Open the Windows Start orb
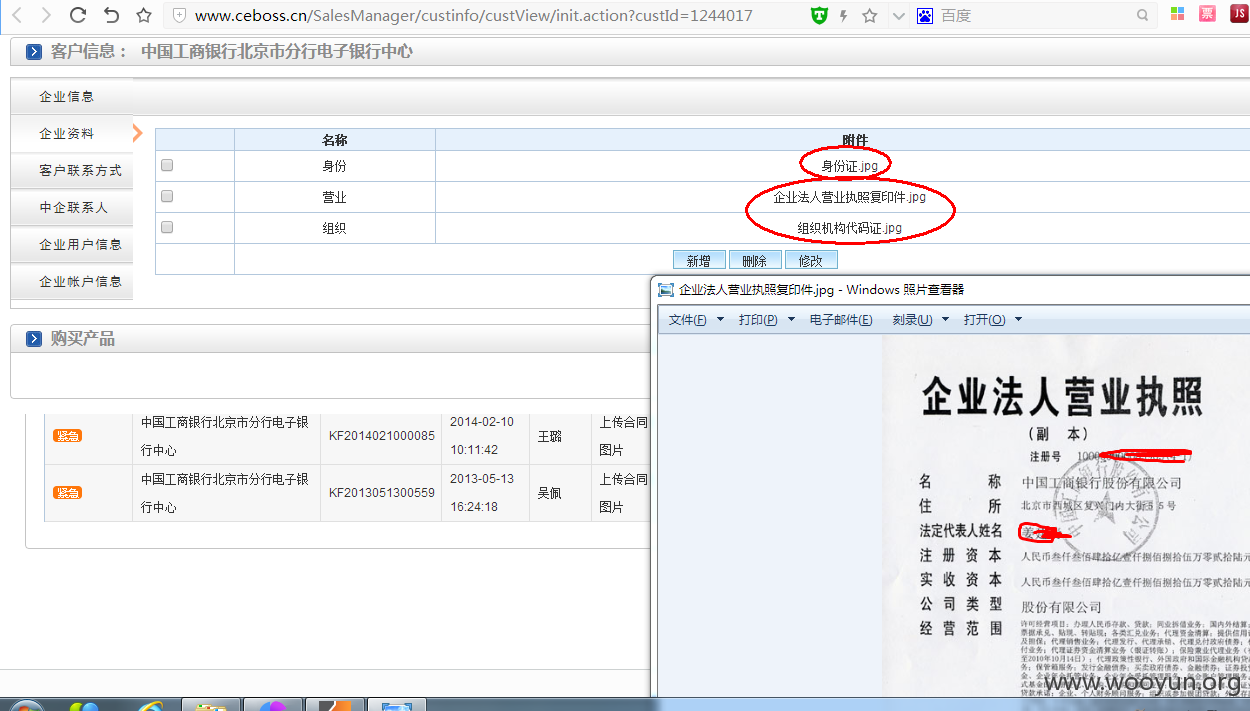The height and width of the screenshot is (711, 1250). coord(27,704)
